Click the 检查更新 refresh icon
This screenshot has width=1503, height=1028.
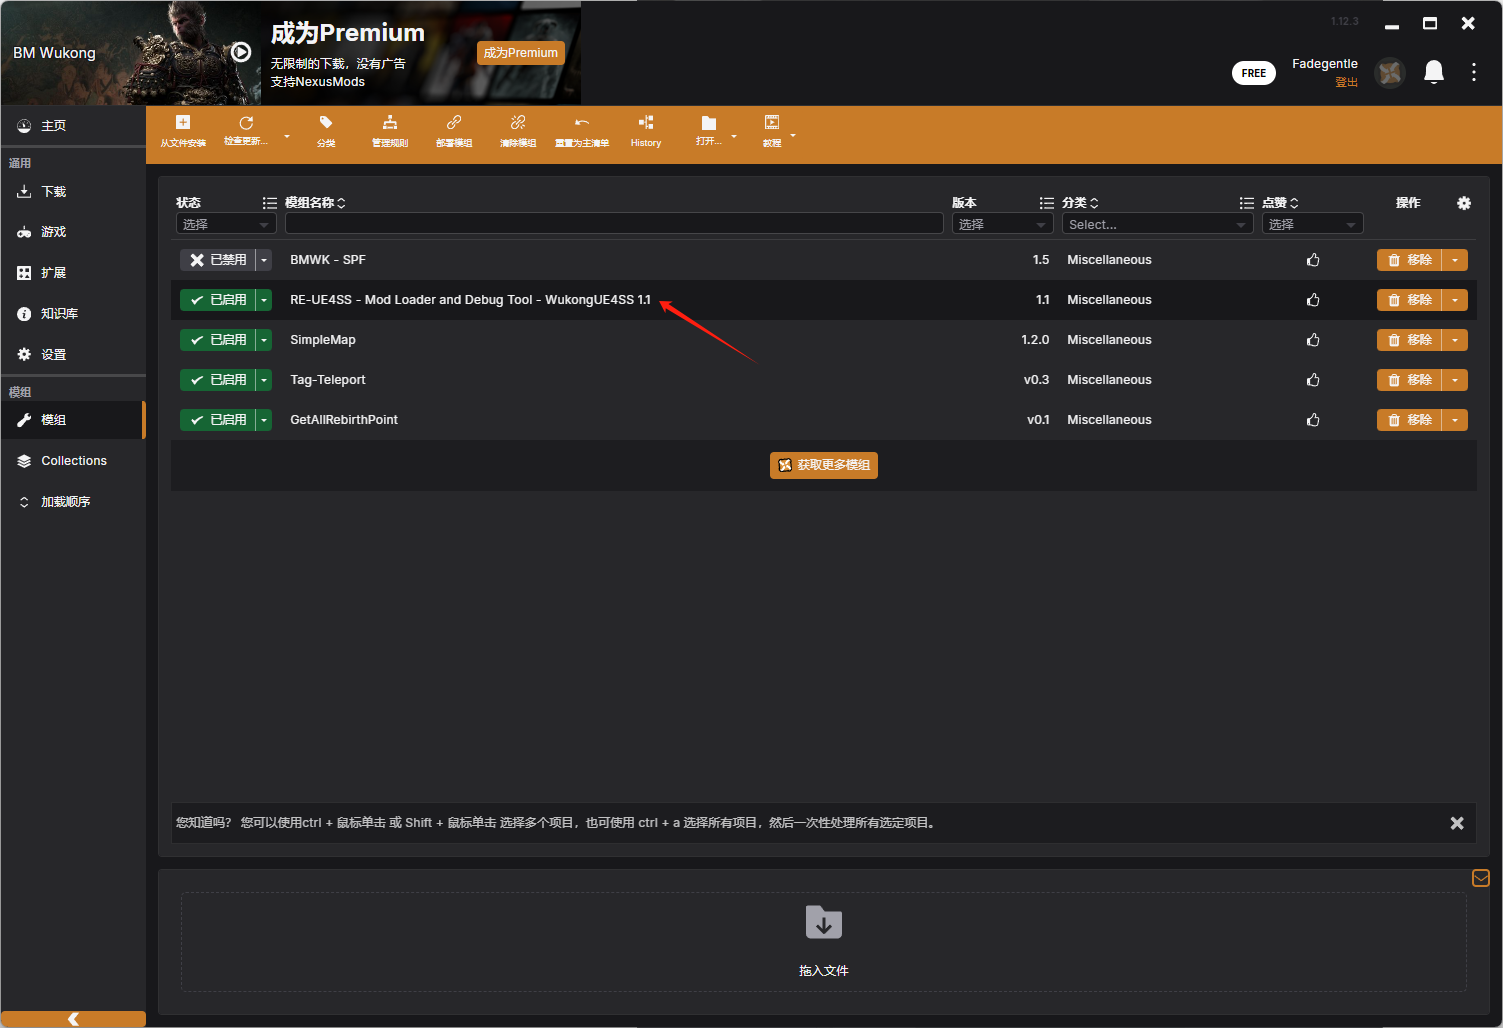point(246,122)
